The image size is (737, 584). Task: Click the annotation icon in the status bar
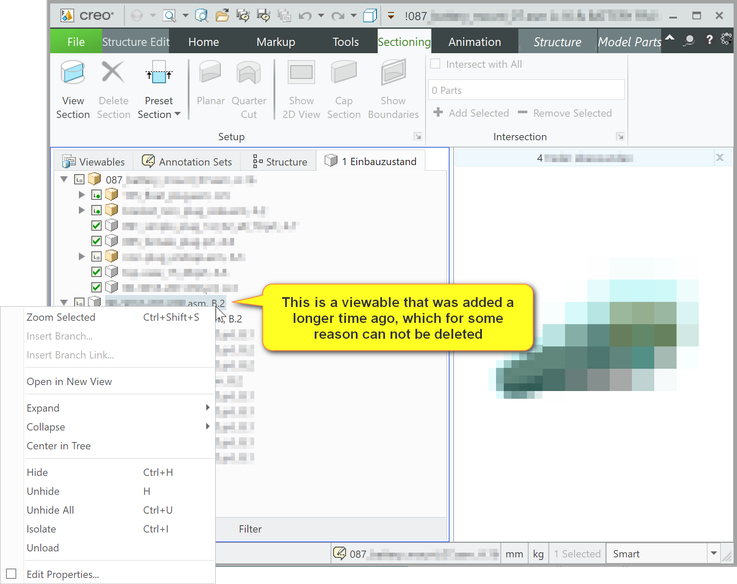click(339, 553)
